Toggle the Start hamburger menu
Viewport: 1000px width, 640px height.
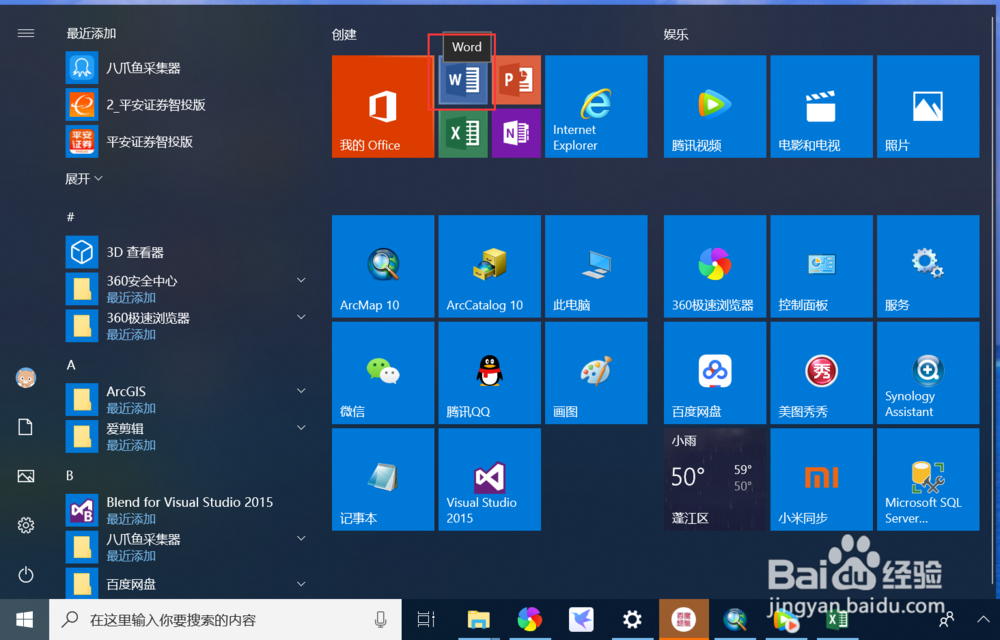[26, 33]
